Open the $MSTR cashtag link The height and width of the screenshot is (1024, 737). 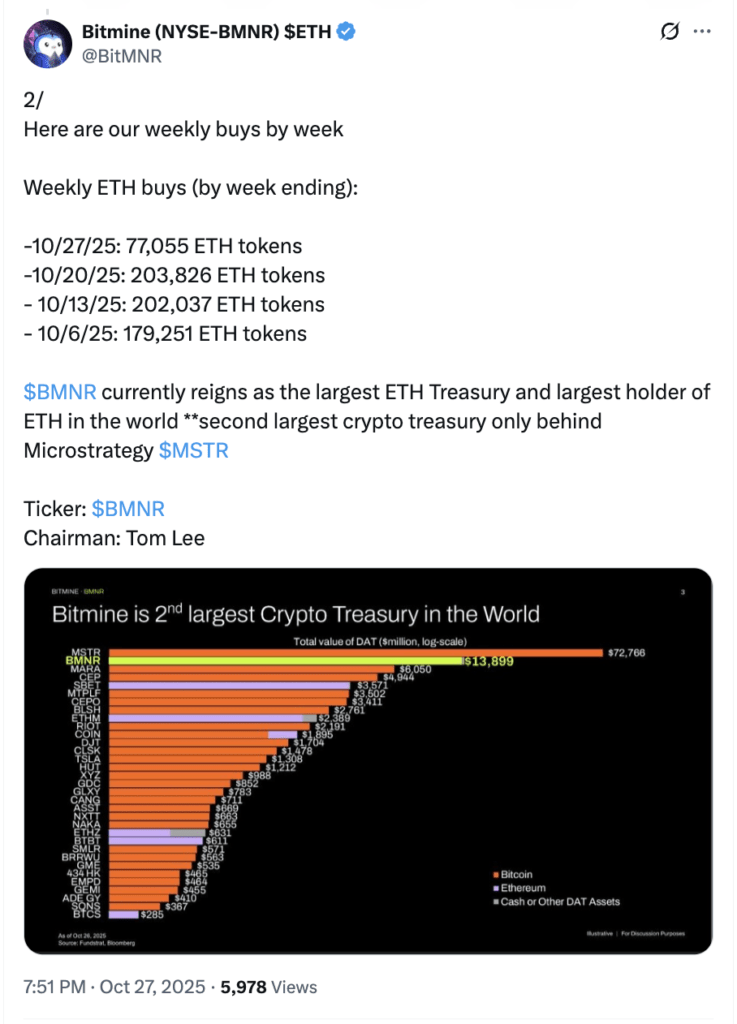pos(193,450)
